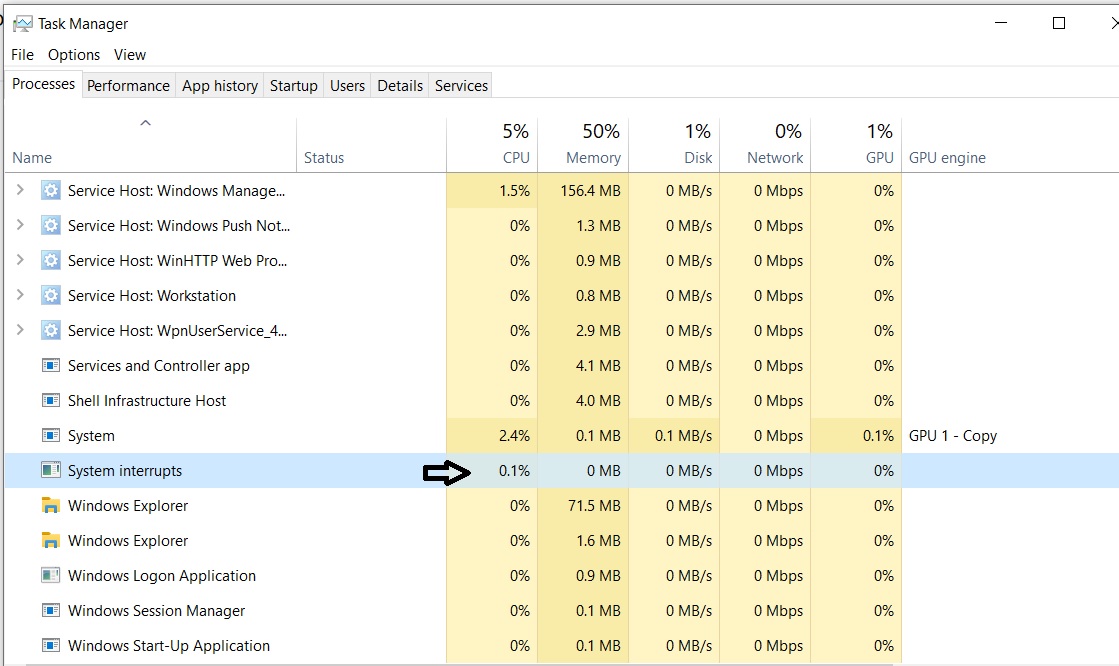This screenshot has width=1119, height=666.
Task: Click the first Windows Explorer folder icon
Action: point(51,506)
